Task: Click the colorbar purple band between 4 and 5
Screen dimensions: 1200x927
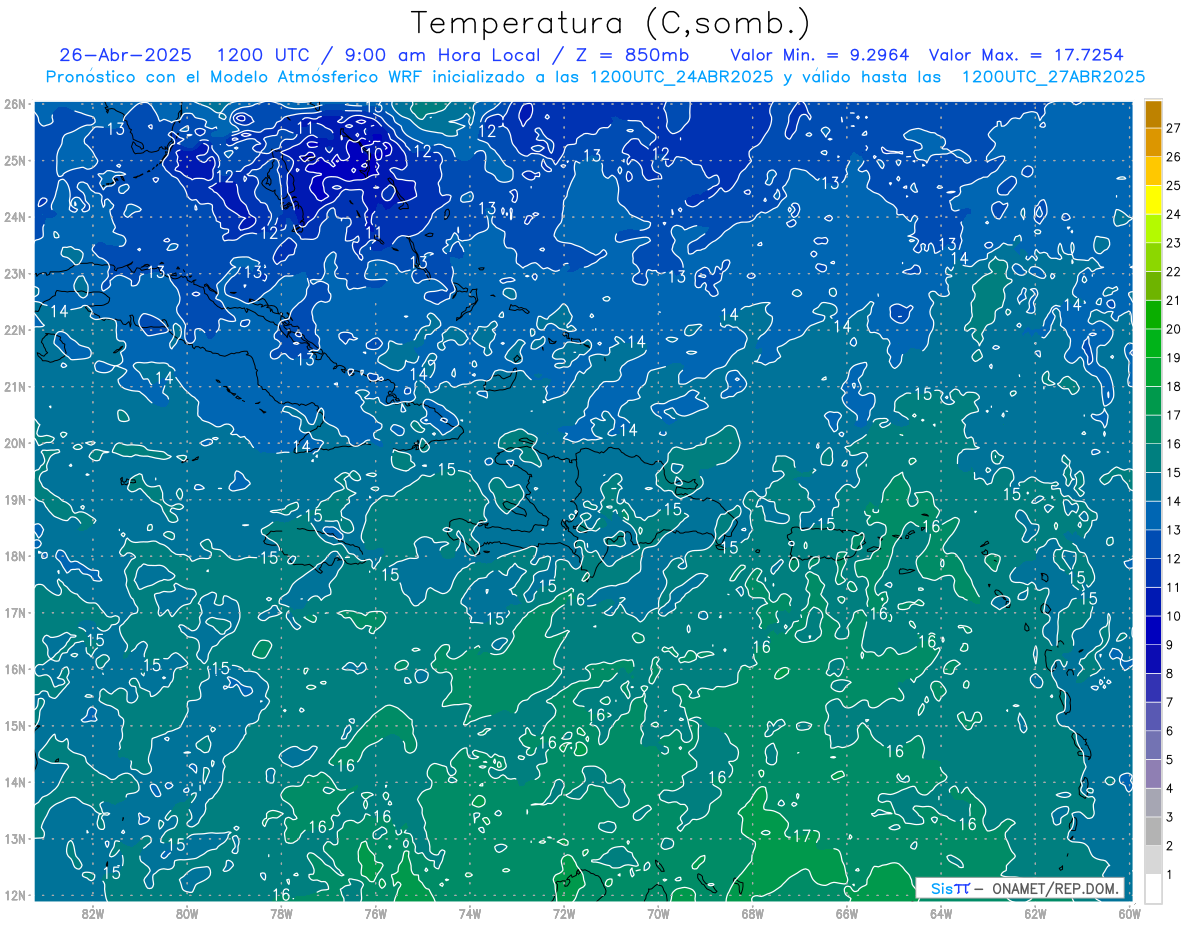Action: pyautogui.click(x=1153, y=774)
